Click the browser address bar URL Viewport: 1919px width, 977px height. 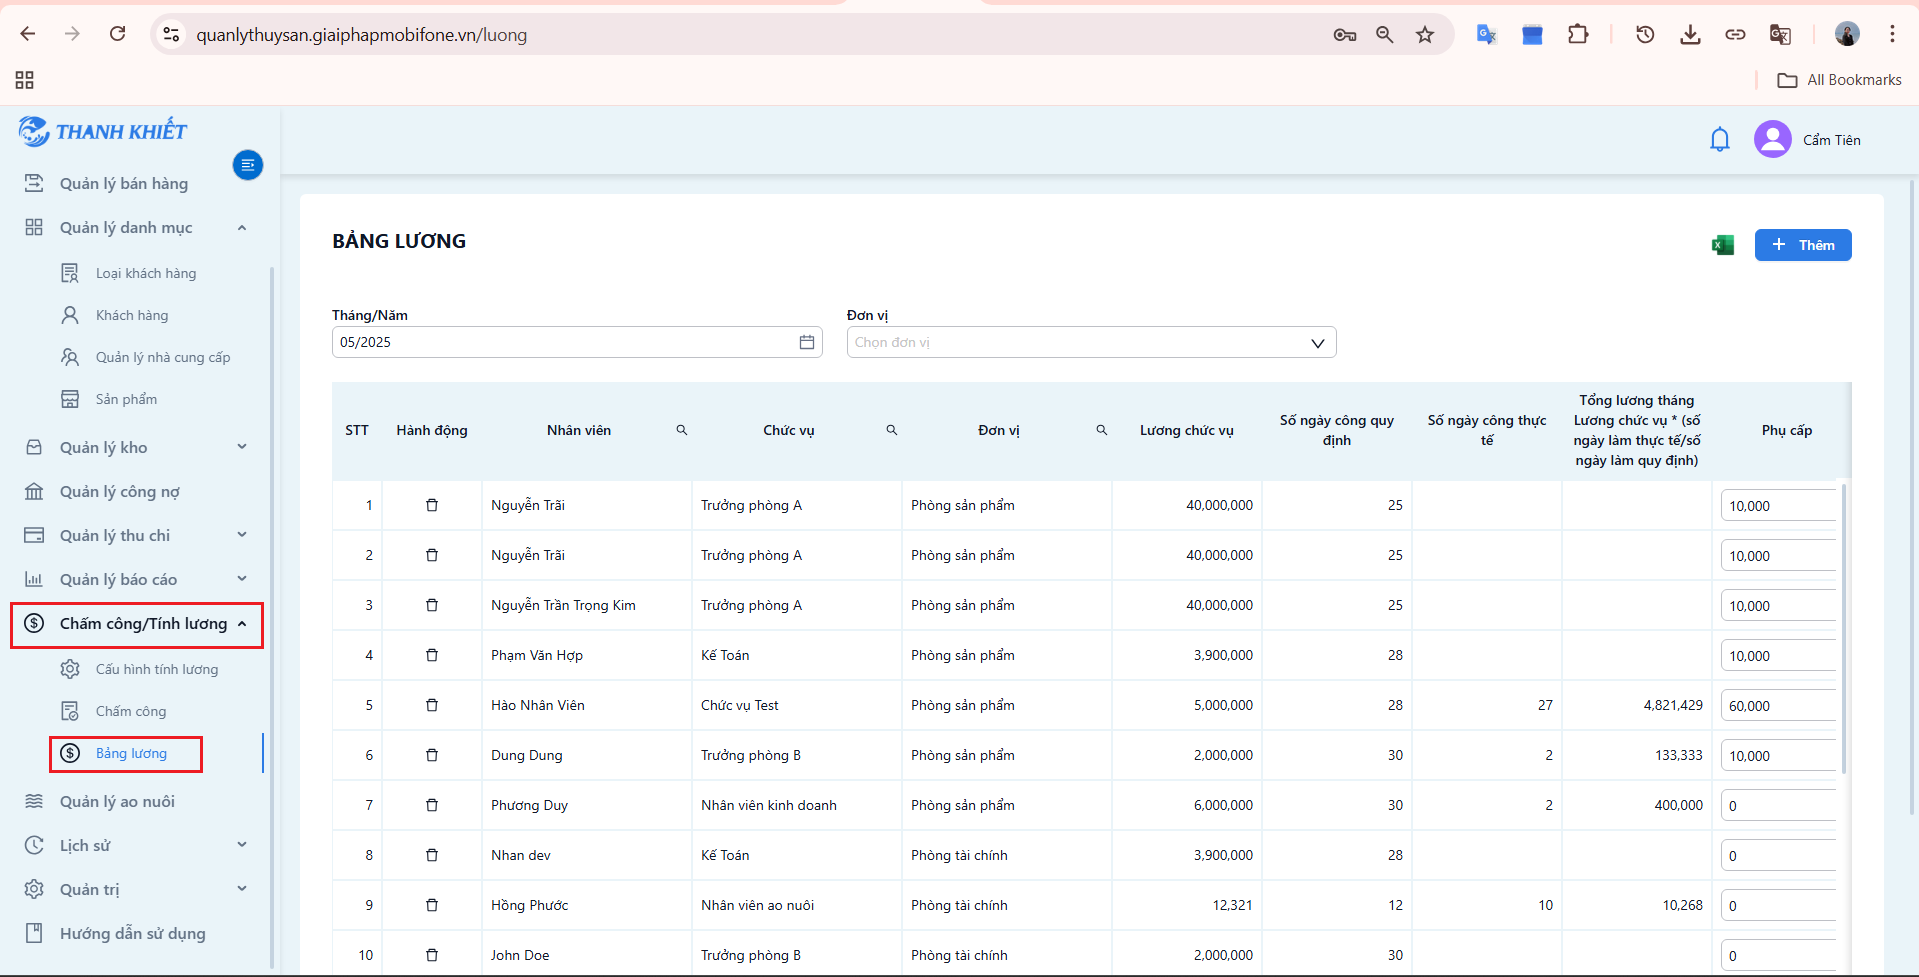click(362, 35)
